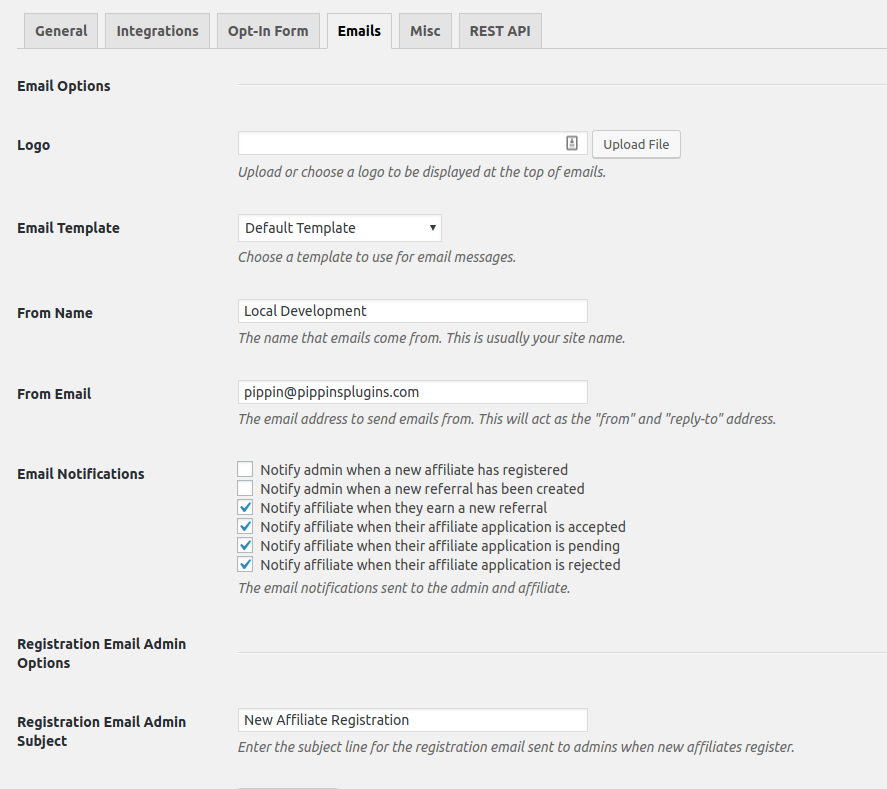The width and height of the screenshot is (887, 789).
Task: Turn off rejected affiliate application notification
Action: 245,564
